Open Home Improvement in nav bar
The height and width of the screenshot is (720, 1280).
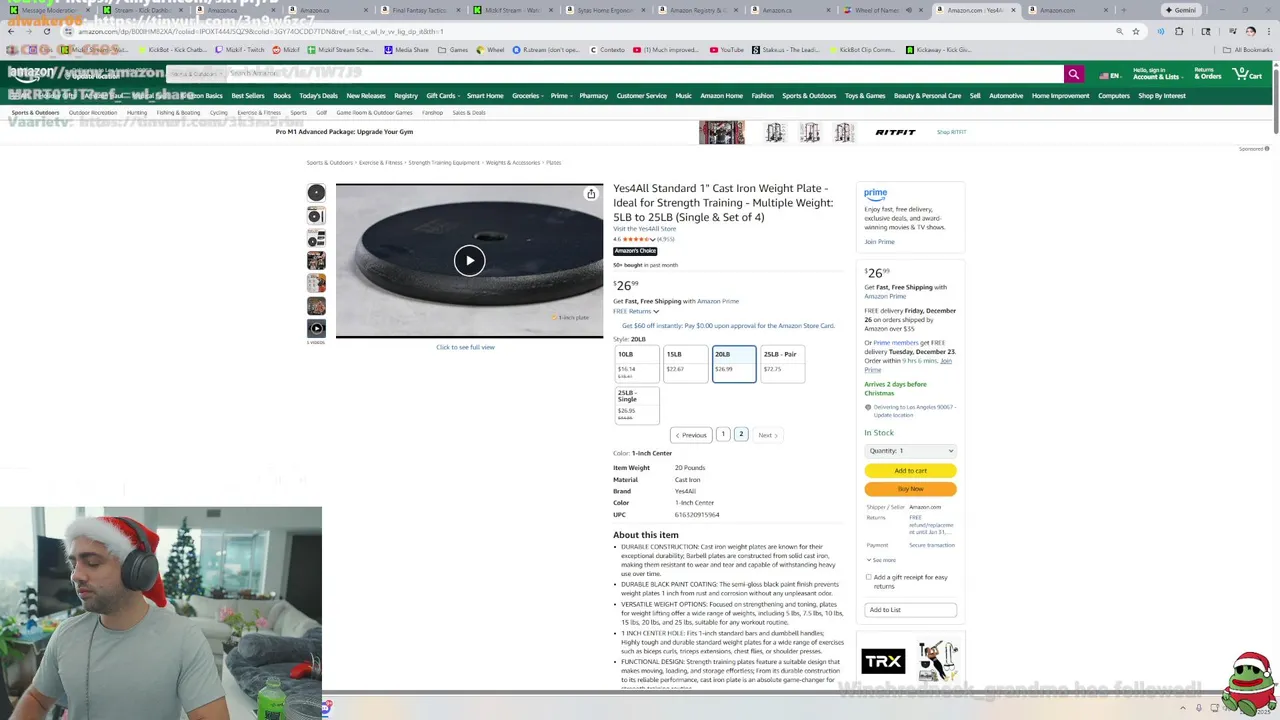(x=1060, y=96)
